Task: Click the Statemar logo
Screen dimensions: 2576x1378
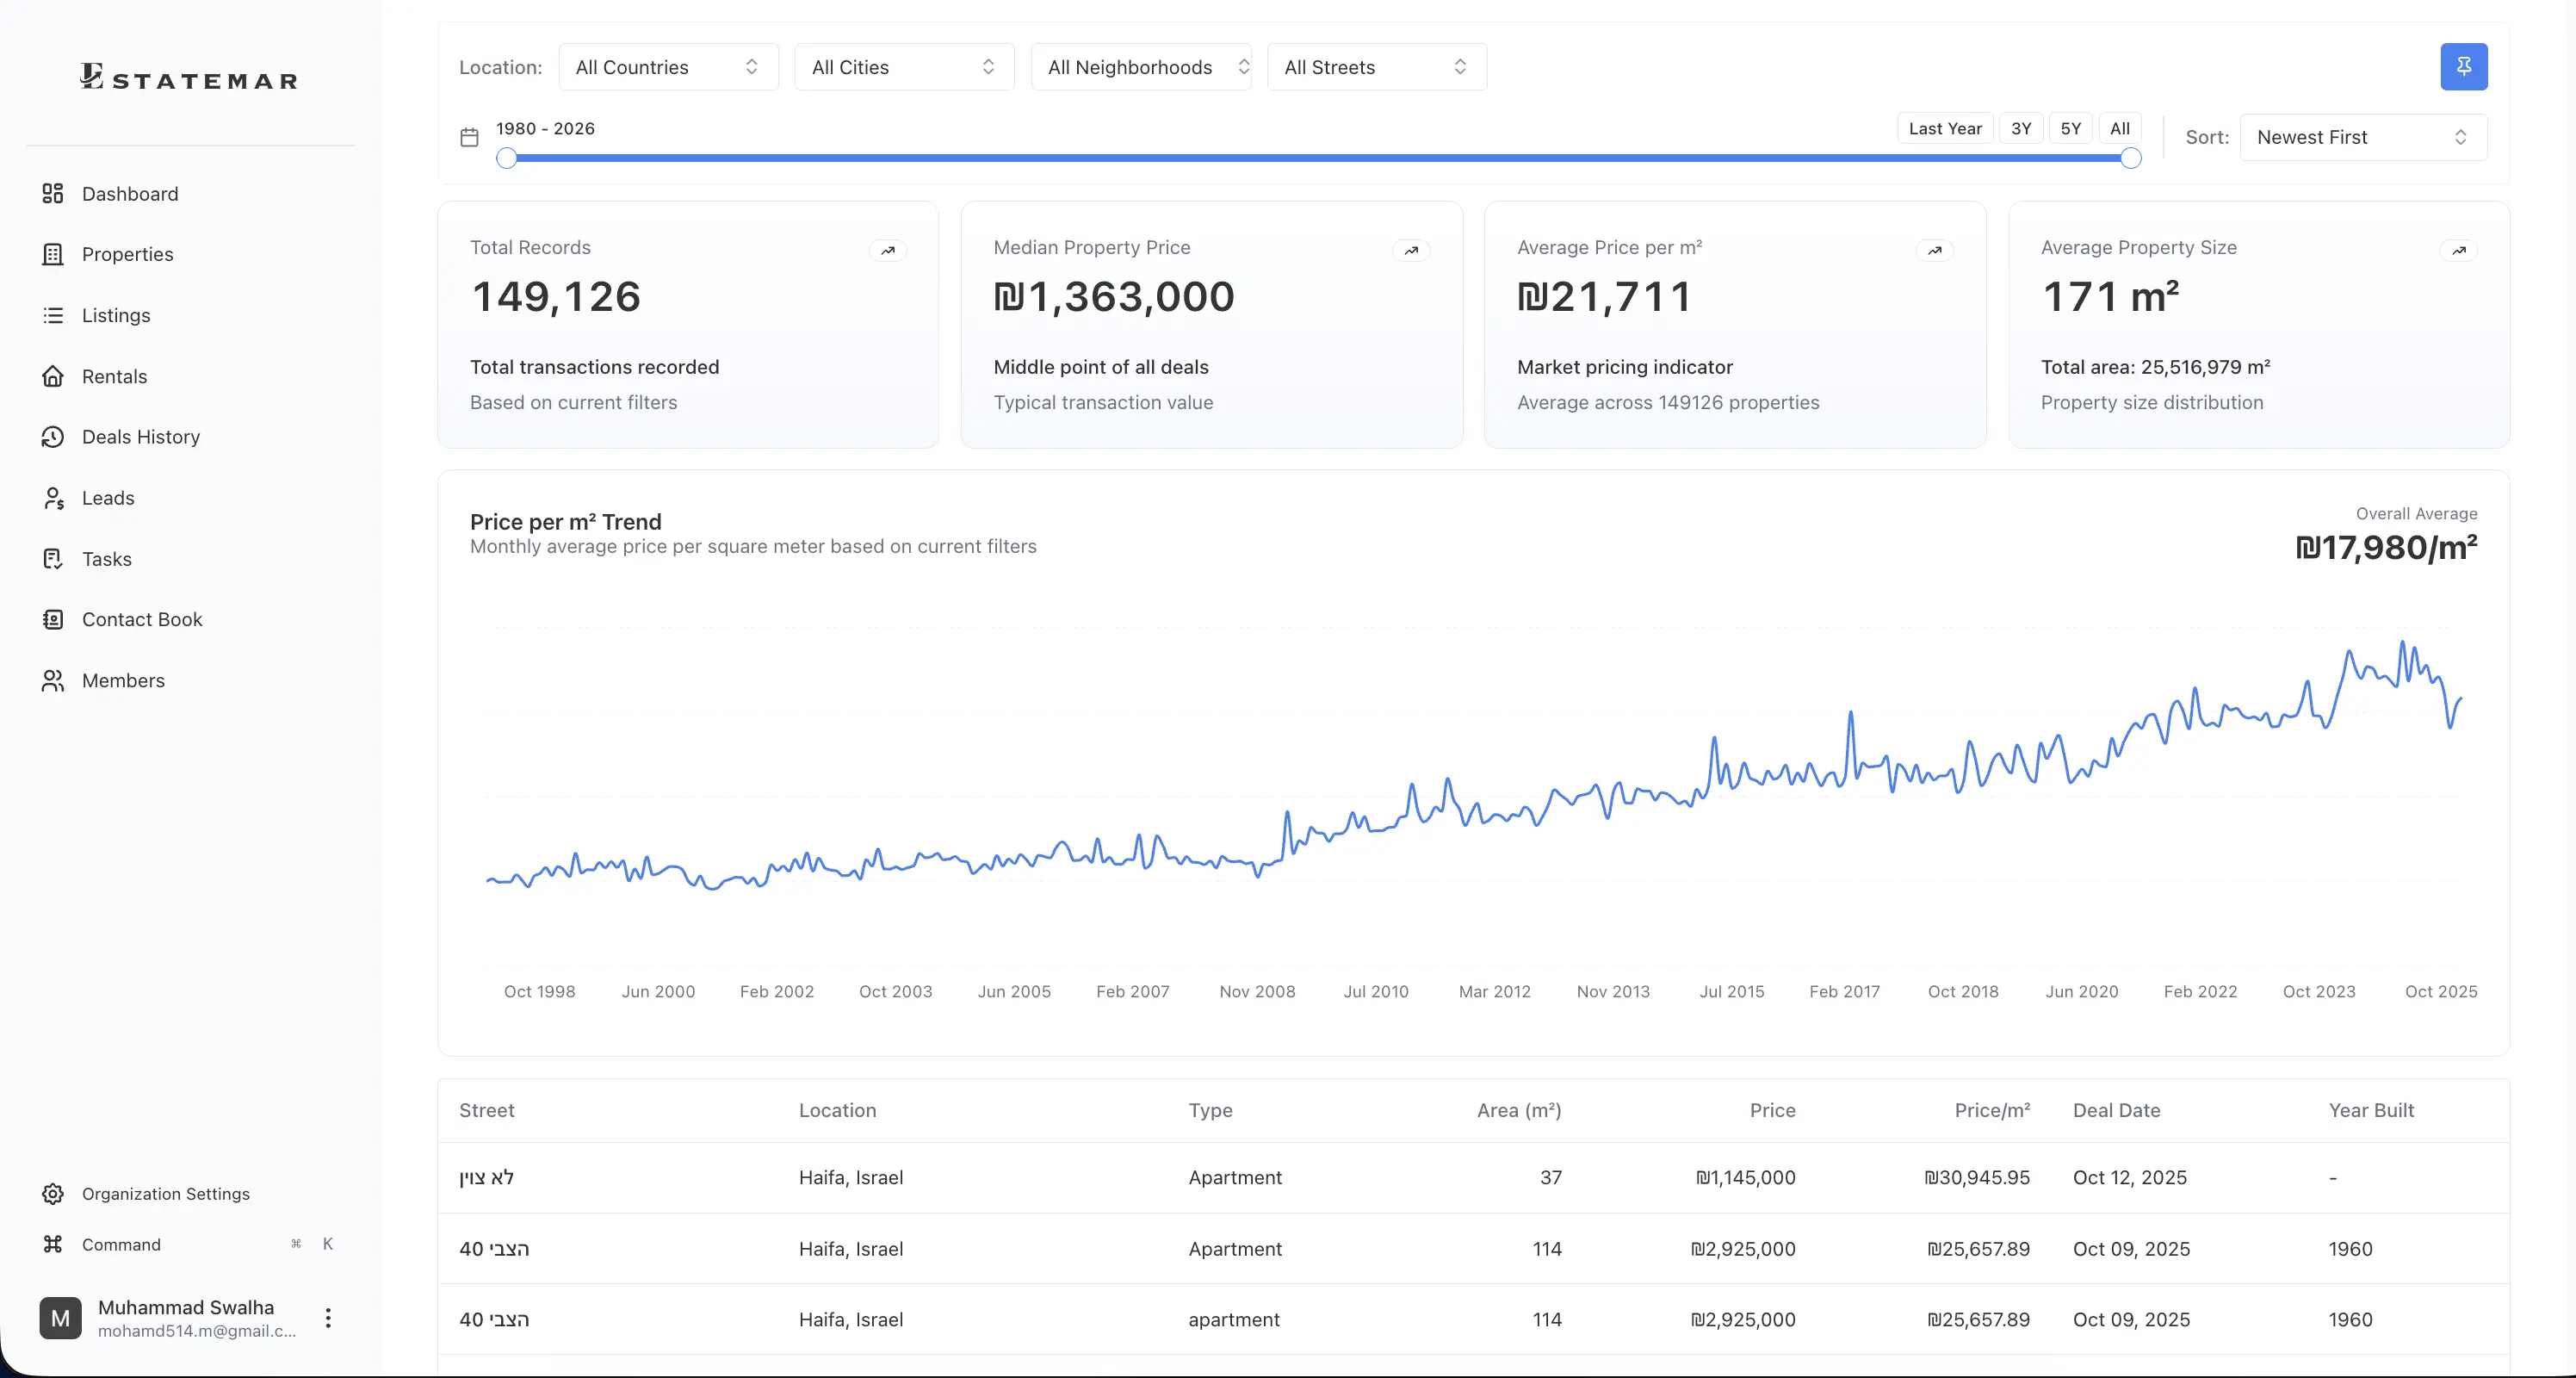Action: (x=189, y=77)
